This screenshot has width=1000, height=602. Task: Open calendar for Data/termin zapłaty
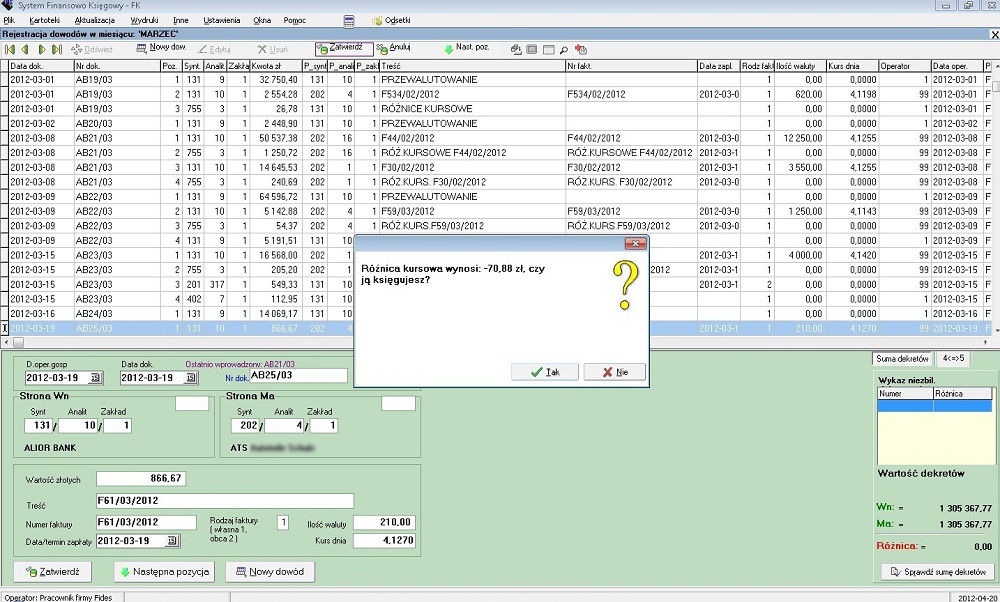pos(172,541)
